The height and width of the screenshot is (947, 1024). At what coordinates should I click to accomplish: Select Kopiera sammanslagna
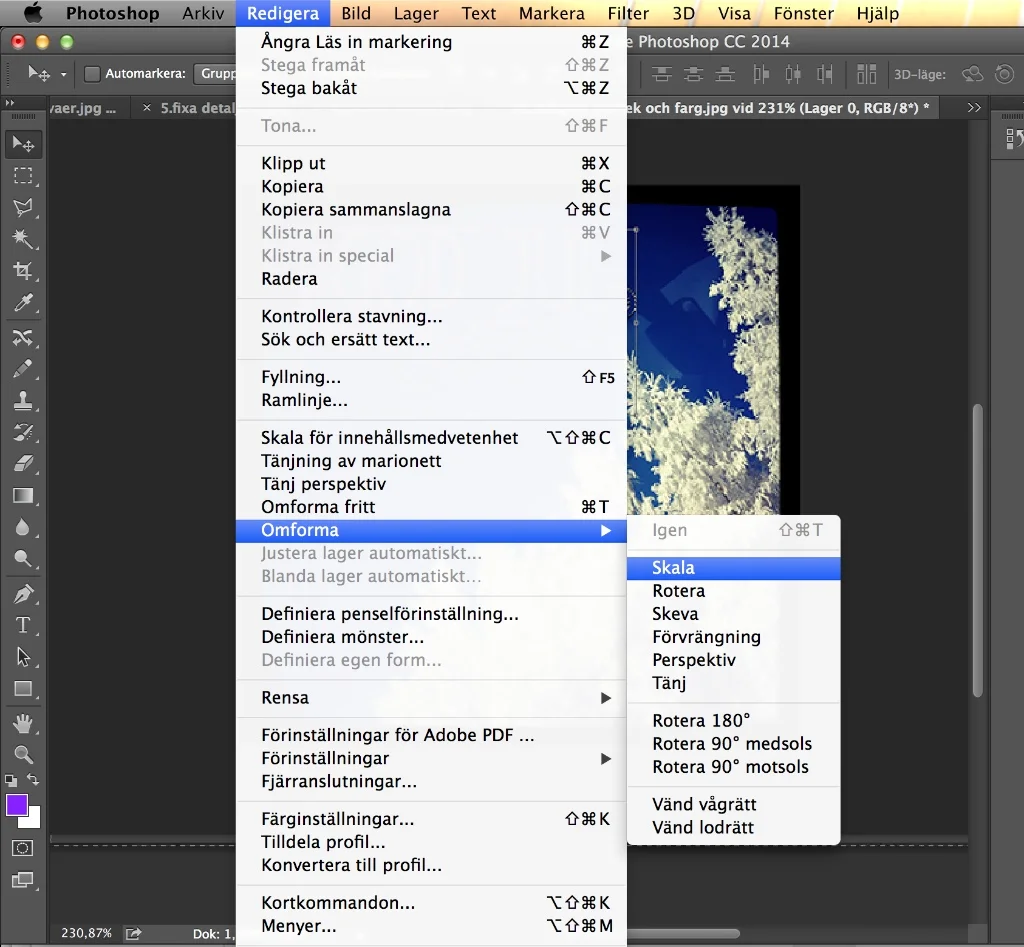(431, 210)
